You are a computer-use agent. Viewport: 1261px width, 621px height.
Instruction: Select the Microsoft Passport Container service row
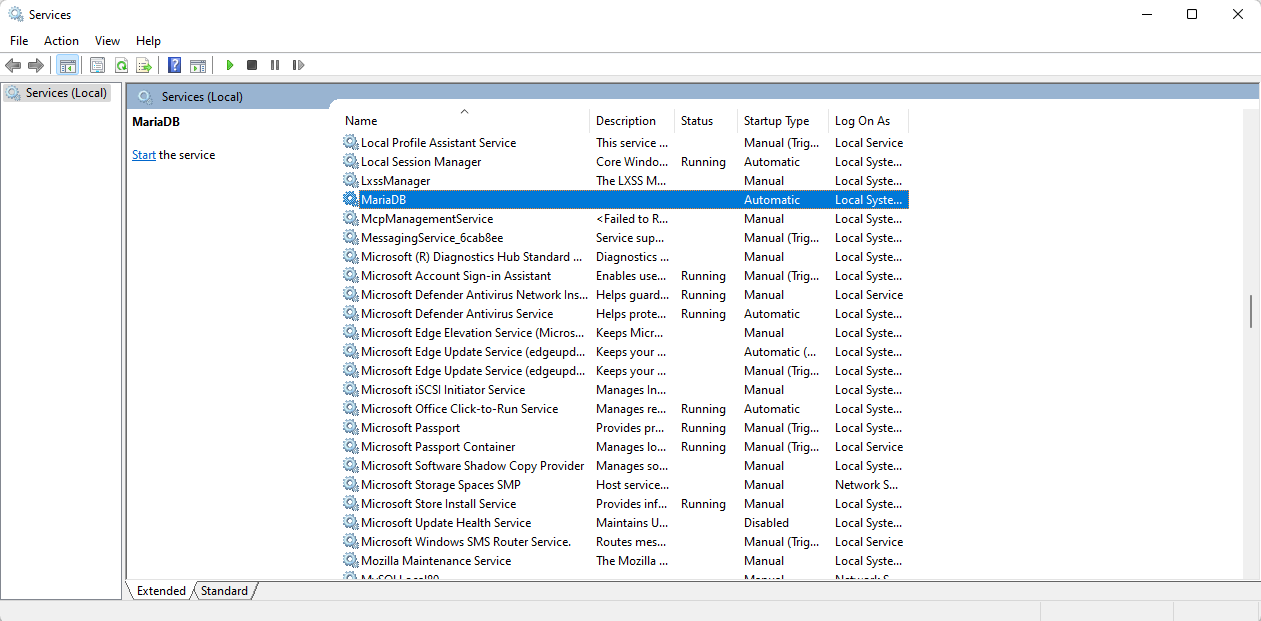tap(438, 447)
